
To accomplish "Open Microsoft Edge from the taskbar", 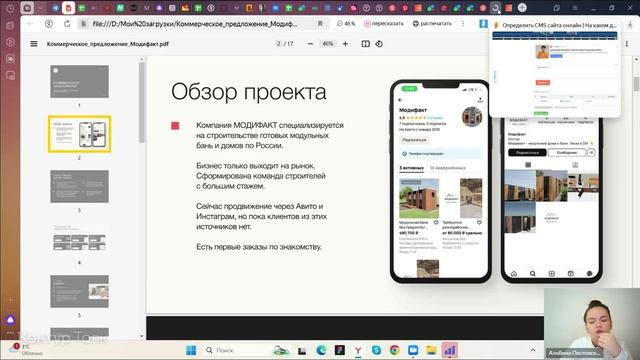I will point(321,350).
